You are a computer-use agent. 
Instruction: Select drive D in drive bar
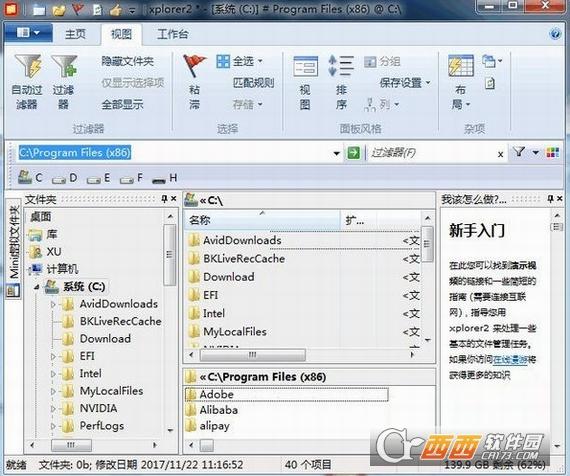65,178
